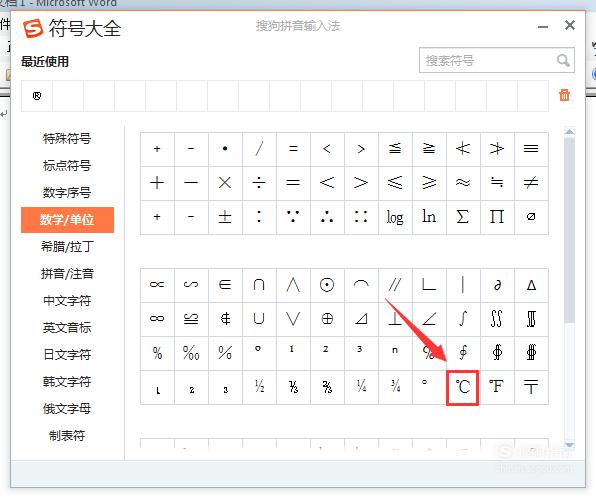Insert the plus-minus ± symbol

click(225, 217)
